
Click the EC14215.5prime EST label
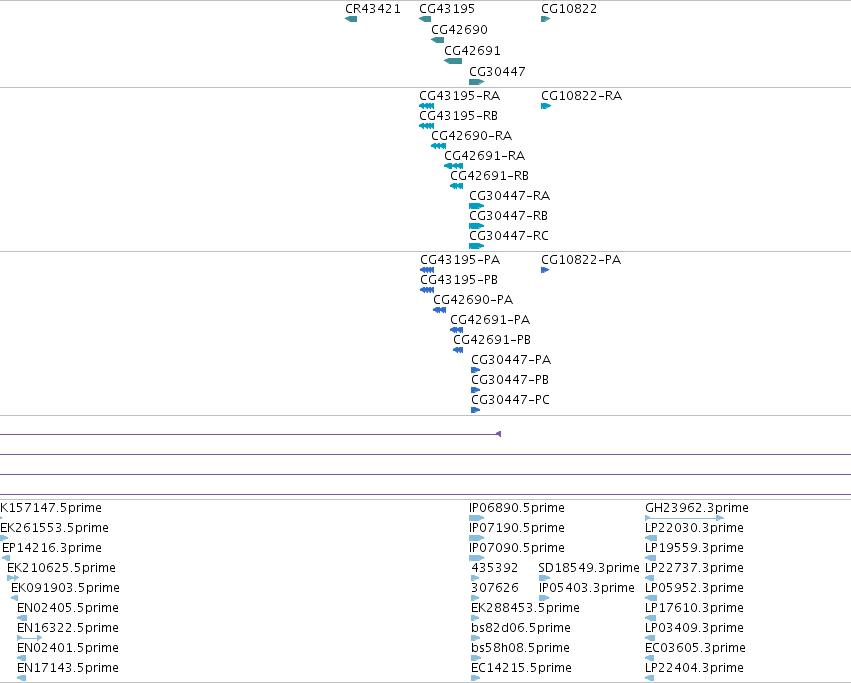click(522, 668)
